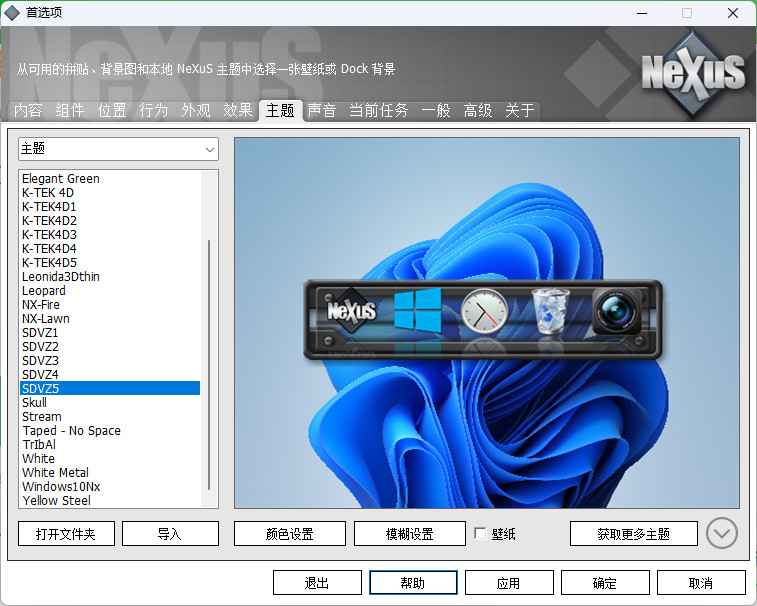Click the 退出 button
The width and height of the screenshot is (757, 606).
317,583
